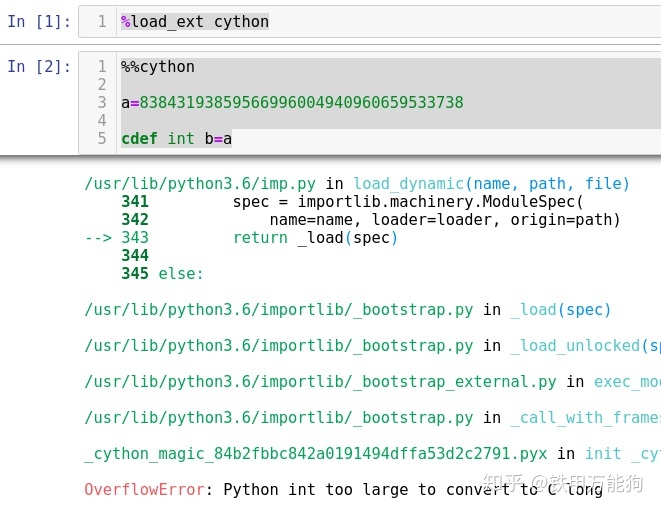
Task: Click the OverflowError label
Action: click(x=145, y=490)
